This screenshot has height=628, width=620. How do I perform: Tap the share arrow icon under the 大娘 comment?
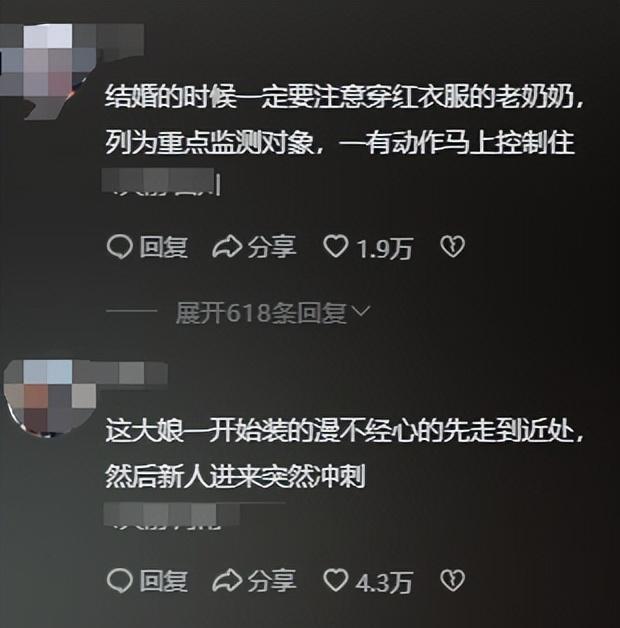(227, 581)
